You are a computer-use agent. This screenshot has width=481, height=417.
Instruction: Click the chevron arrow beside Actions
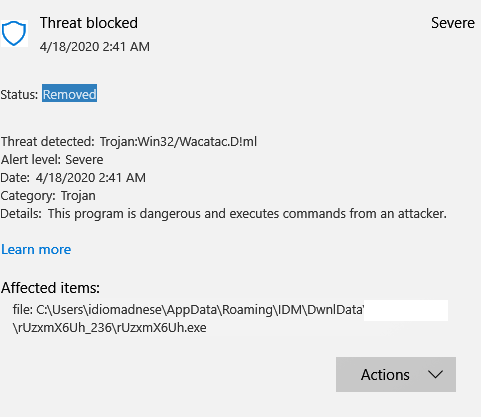435,375
